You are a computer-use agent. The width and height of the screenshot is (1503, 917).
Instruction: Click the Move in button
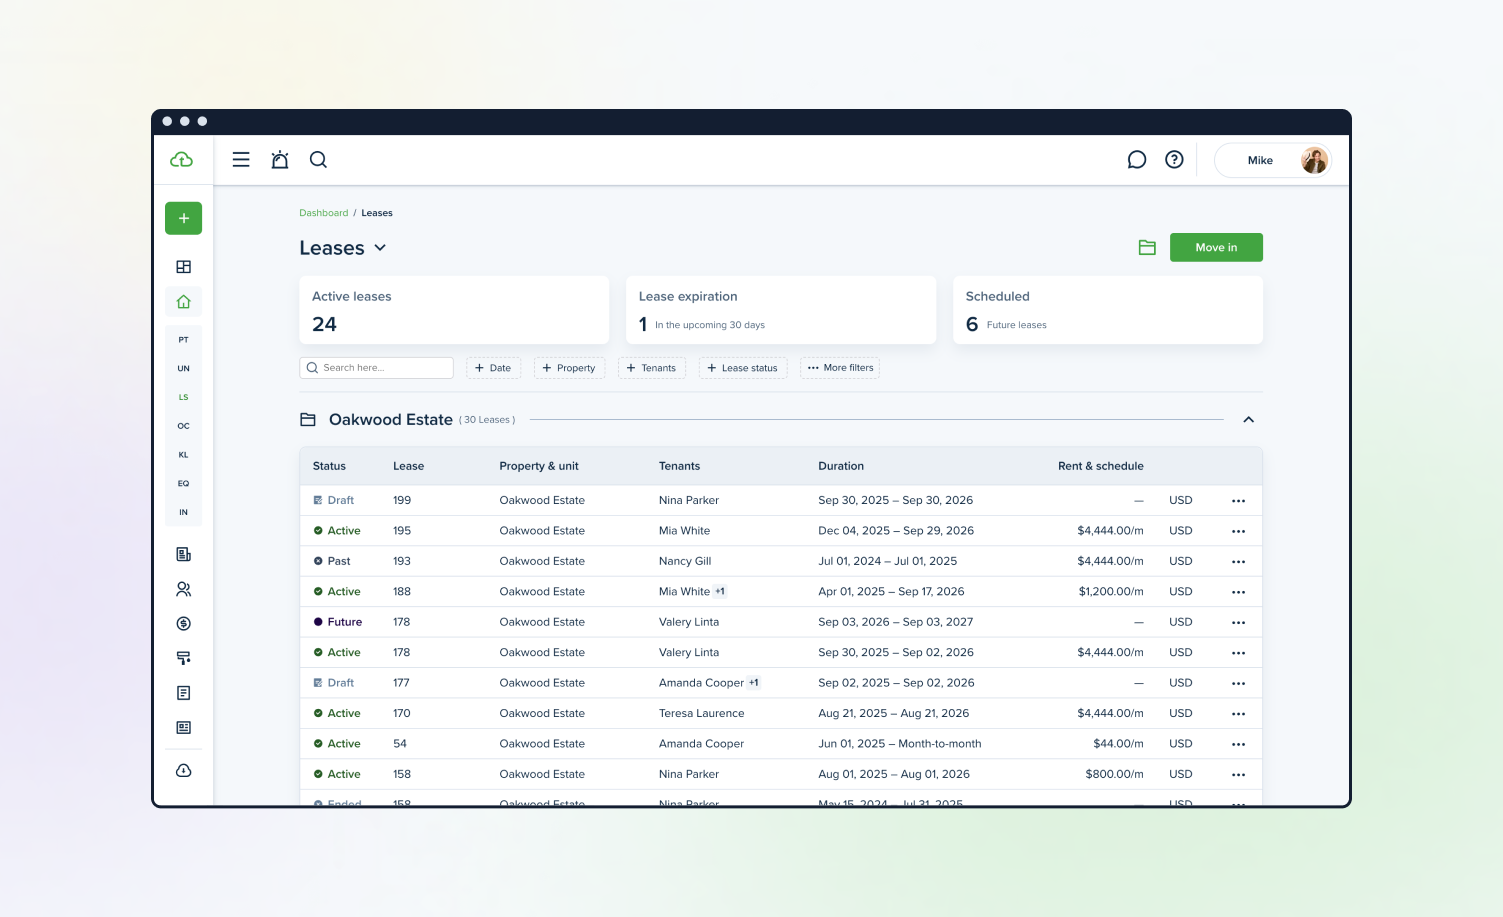point(1216,248)
